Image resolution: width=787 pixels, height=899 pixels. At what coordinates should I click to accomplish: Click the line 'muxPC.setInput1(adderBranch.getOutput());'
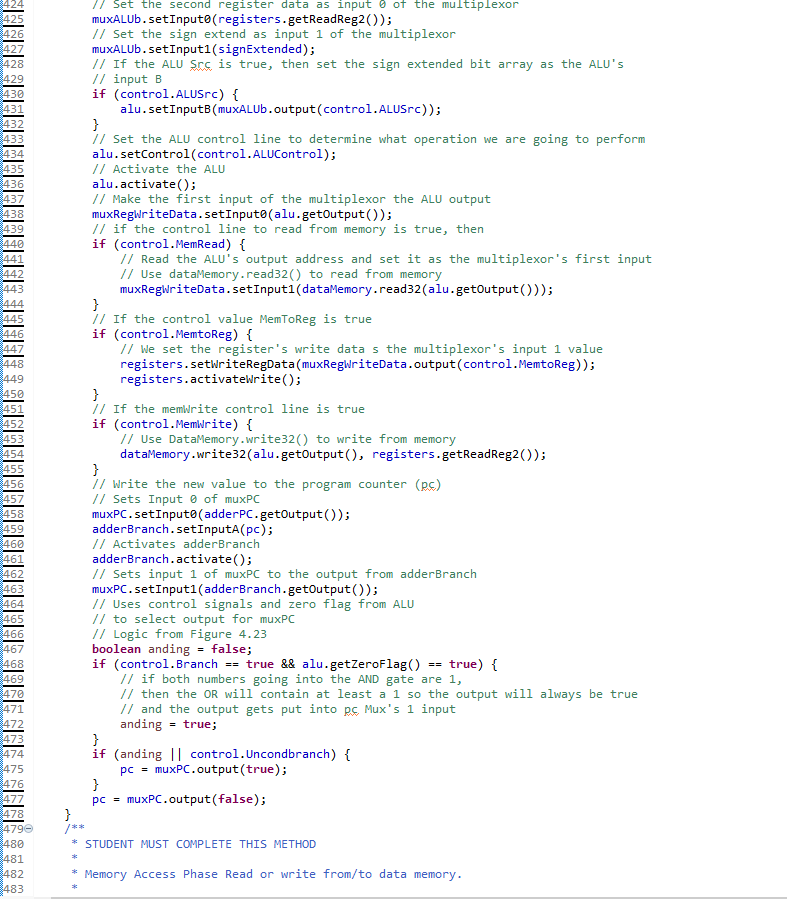(x=235, y=589)
